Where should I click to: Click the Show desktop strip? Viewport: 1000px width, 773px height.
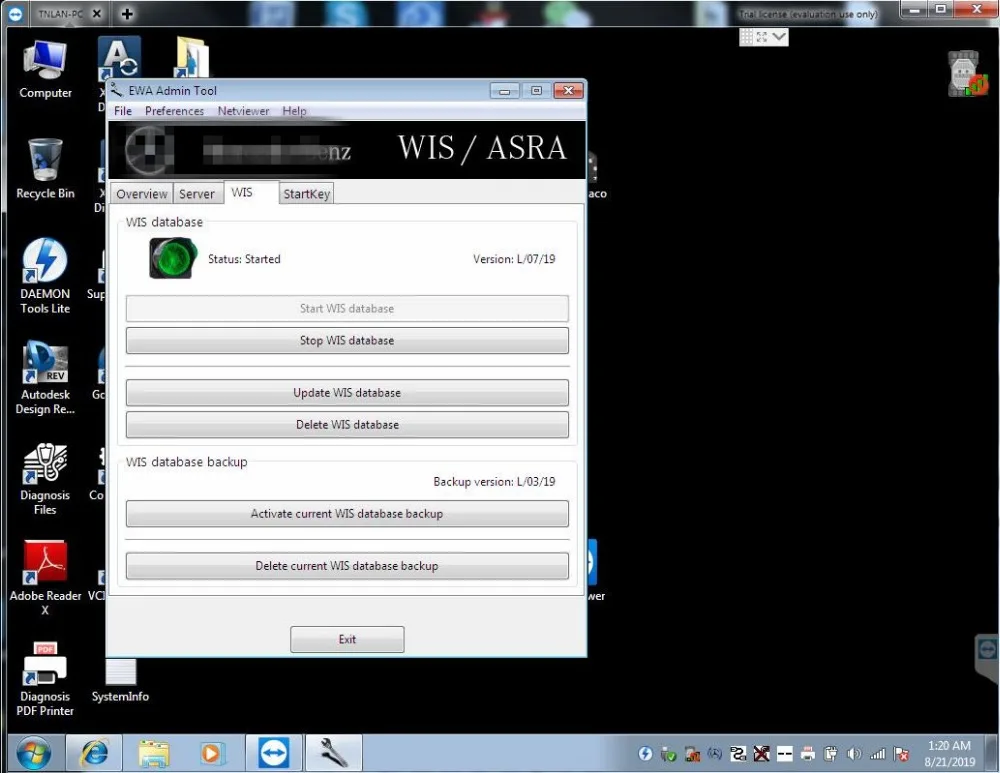tap(993, 753)
